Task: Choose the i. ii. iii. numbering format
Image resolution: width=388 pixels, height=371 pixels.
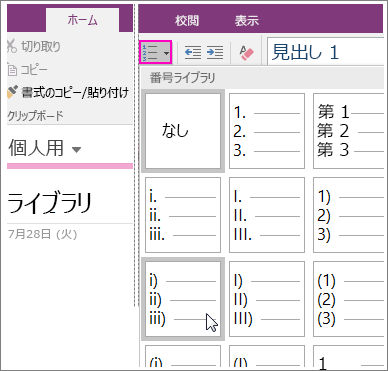Action: click(183, 215)
